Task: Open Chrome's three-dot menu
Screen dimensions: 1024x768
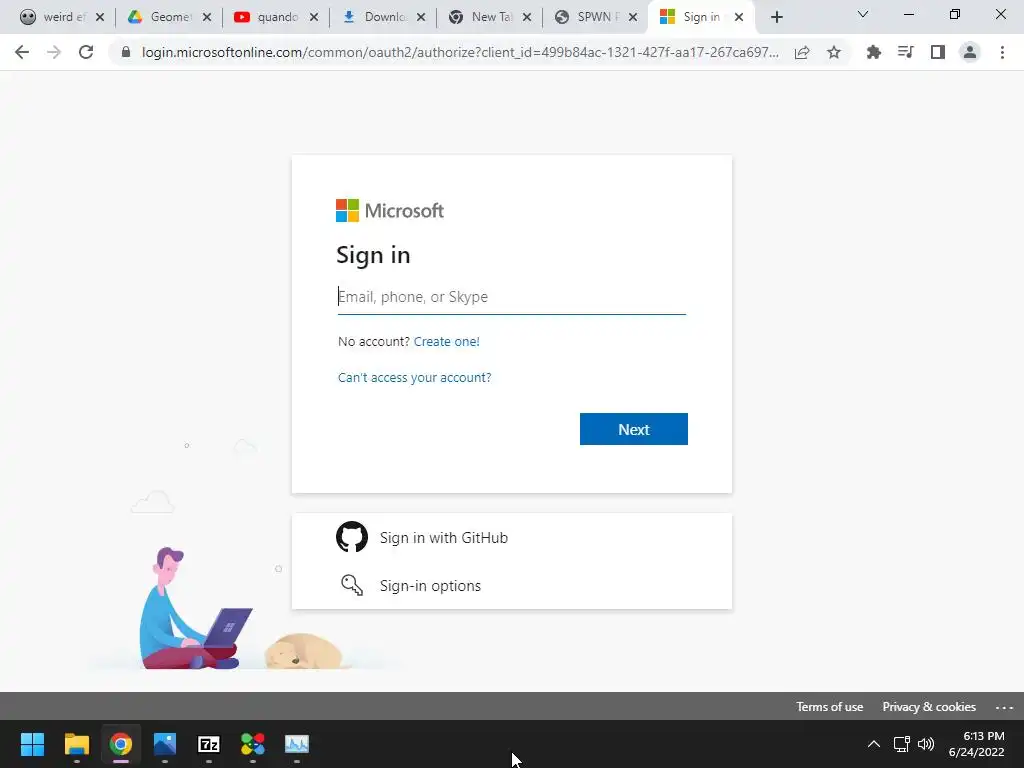Action: 1002,52
